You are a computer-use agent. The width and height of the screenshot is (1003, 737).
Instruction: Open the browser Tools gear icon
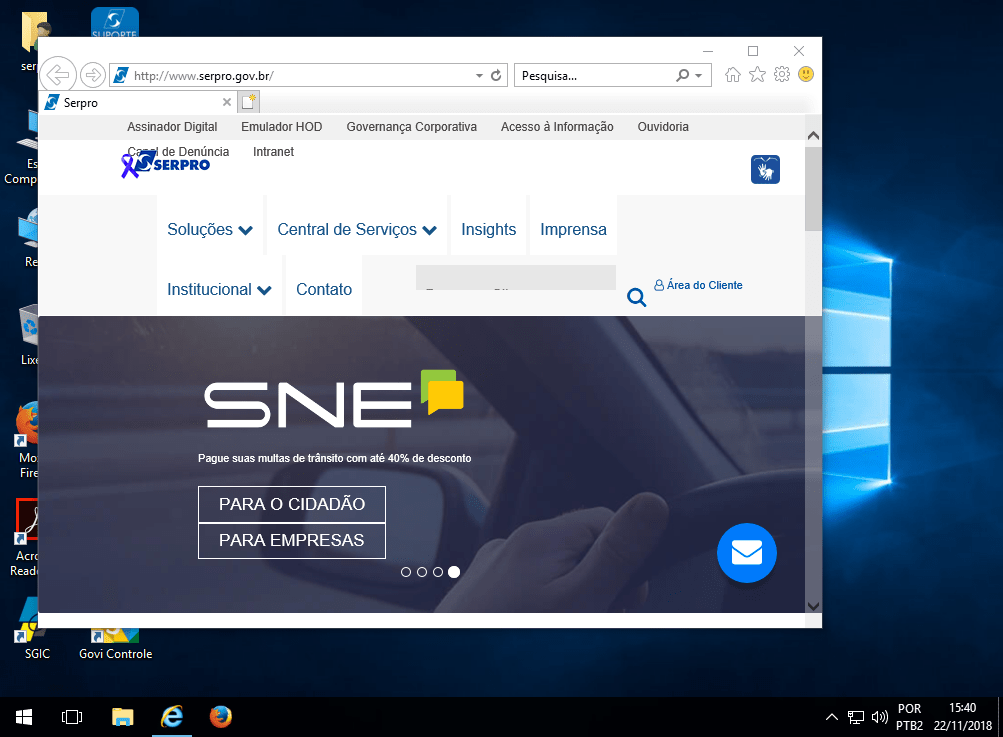coord(782,75)
